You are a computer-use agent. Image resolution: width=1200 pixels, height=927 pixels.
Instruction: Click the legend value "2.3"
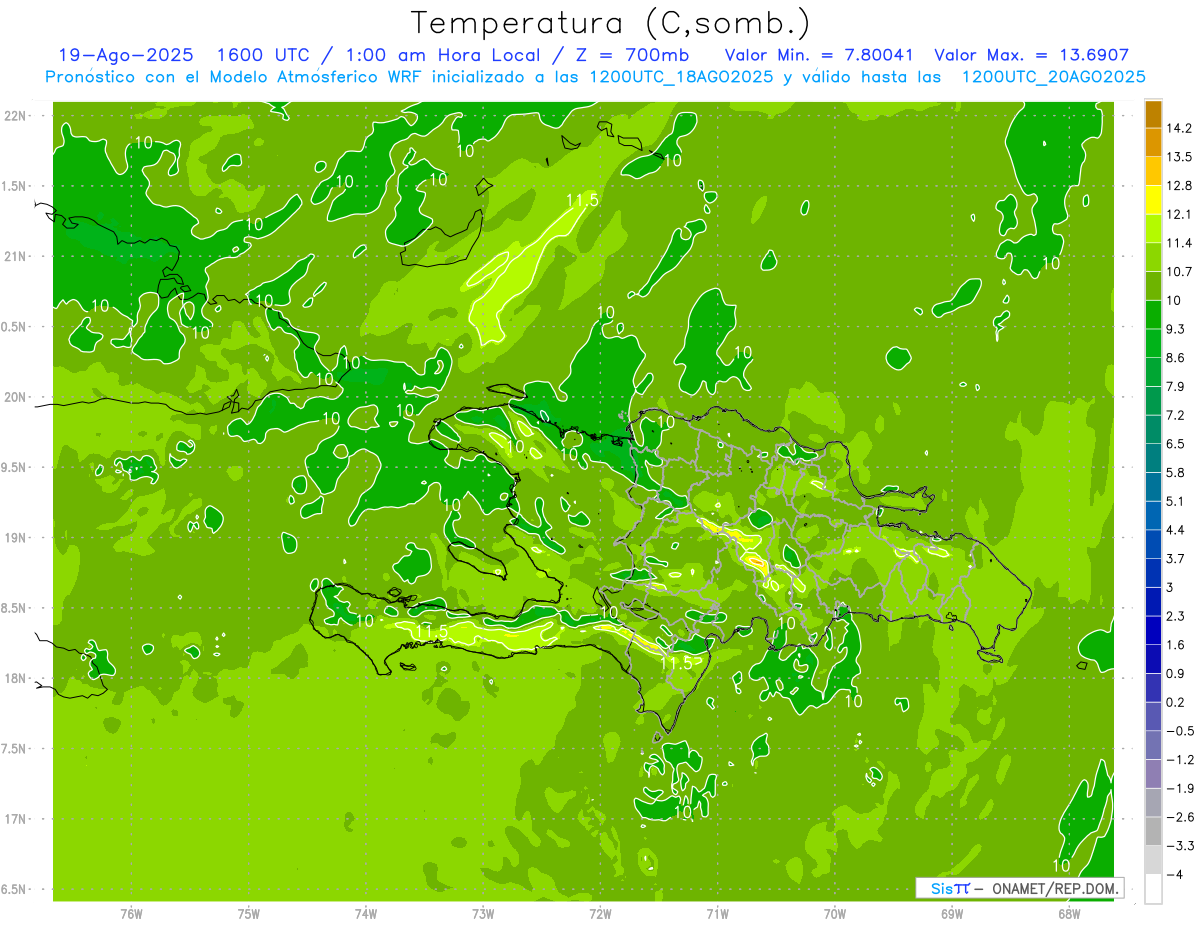(1176, 616)
